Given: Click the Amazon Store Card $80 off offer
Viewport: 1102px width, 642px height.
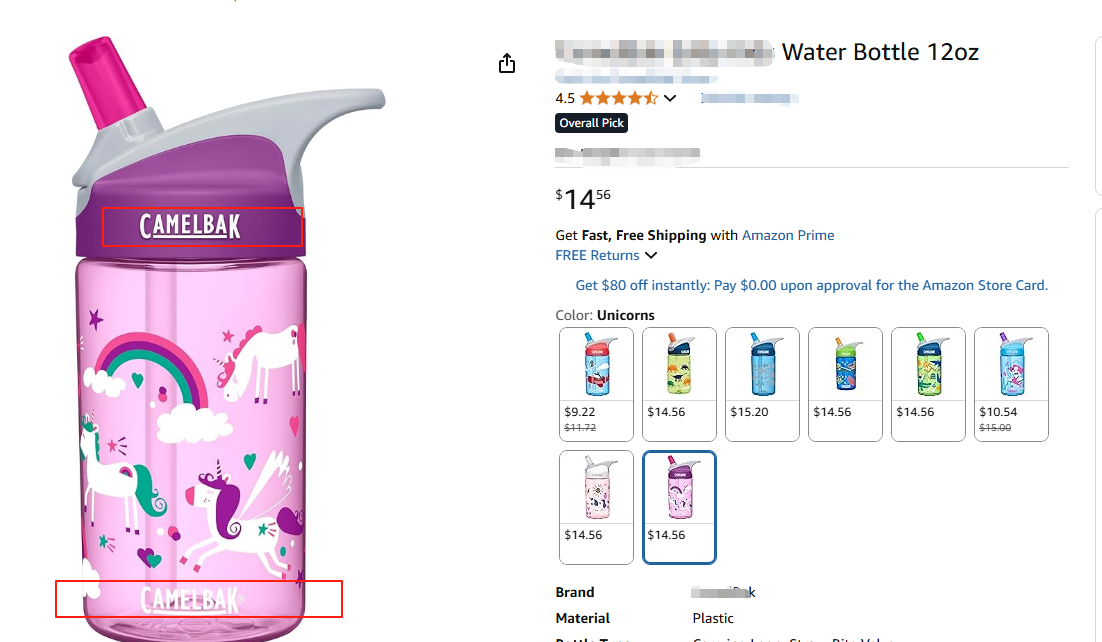Looking at the screenshot, I should coord(811,285).
